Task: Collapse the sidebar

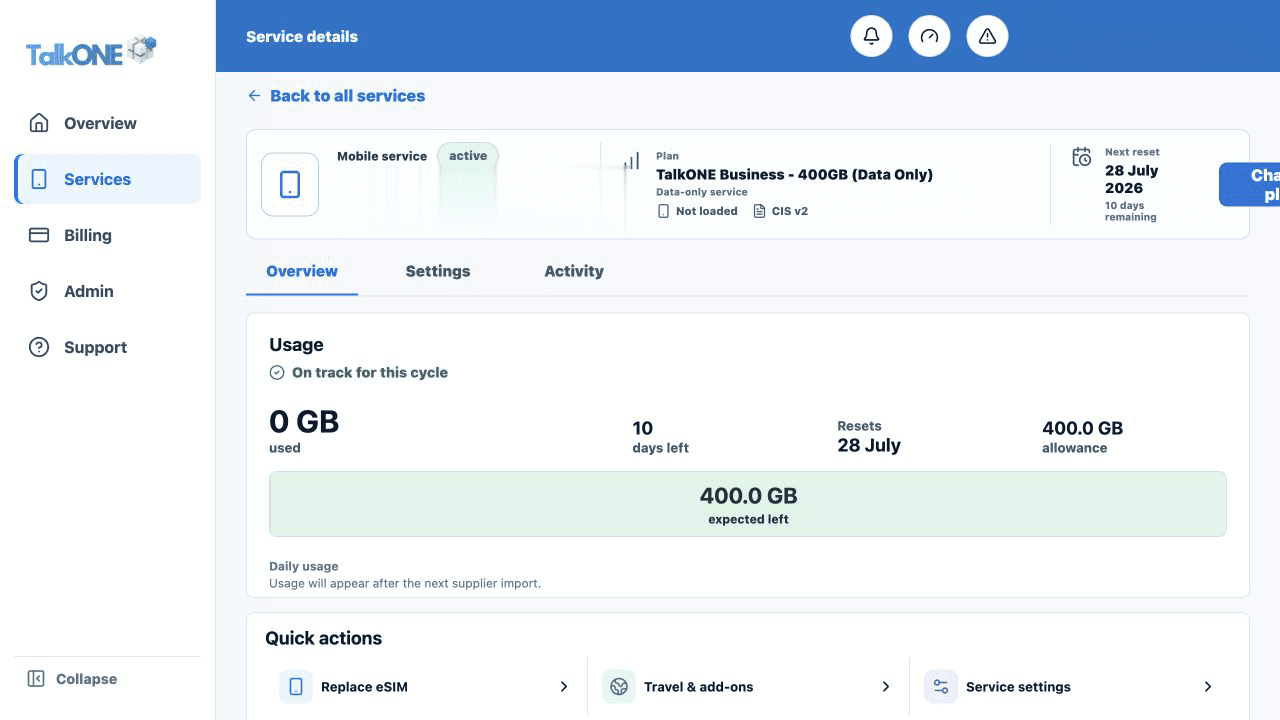Action: [73, 679]
